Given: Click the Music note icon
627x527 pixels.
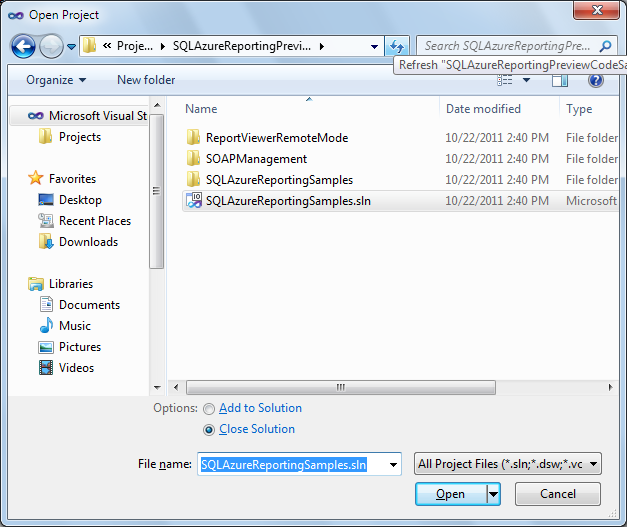Looking at the screenshot, I should [46, 325].
